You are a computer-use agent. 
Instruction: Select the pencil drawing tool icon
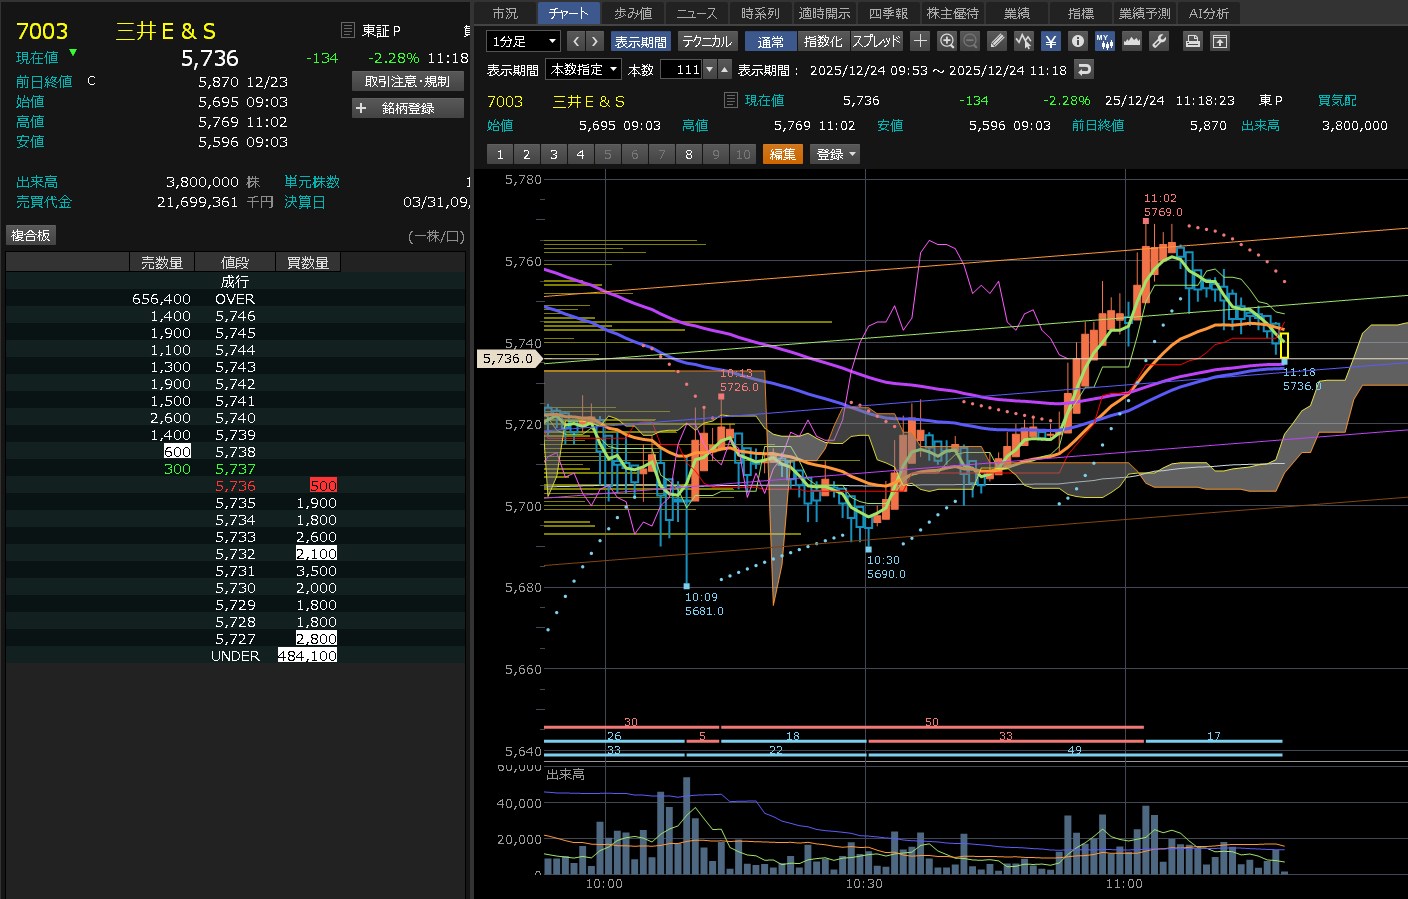click(x=997, y=41)
